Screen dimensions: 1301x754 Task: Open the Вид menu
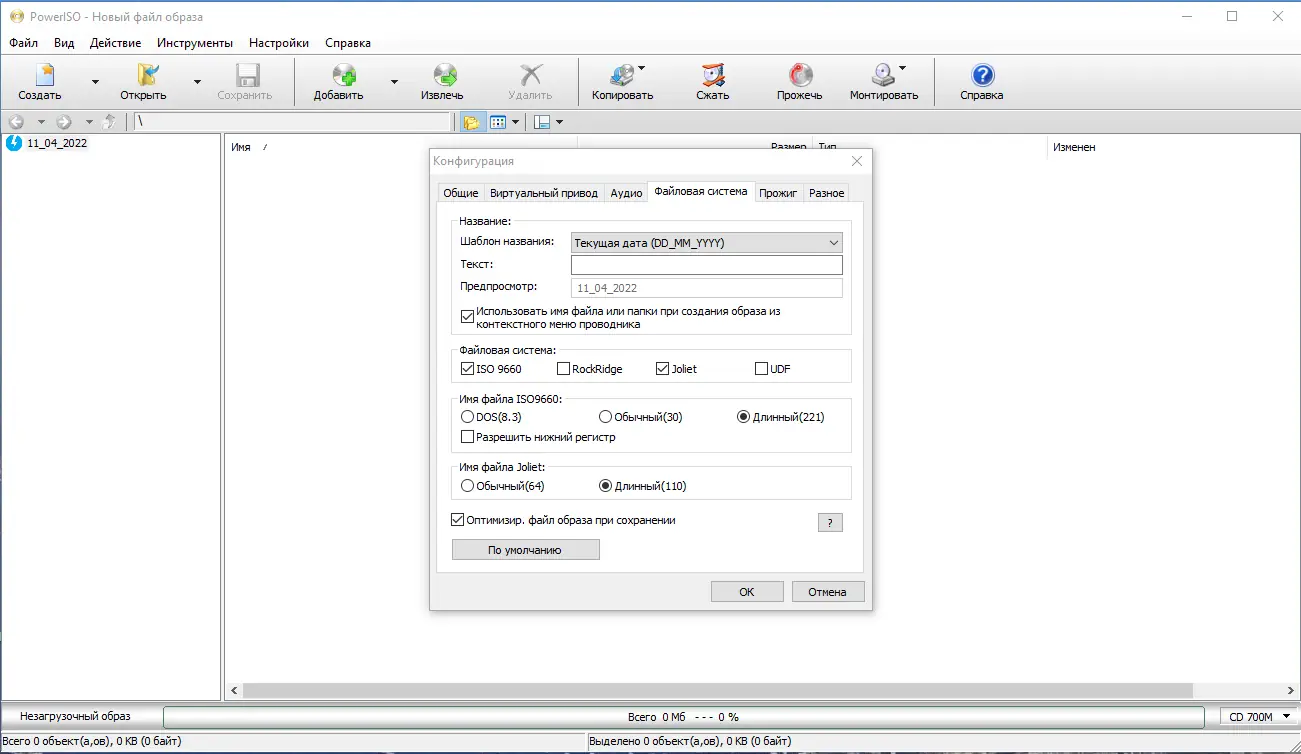[x=64, y=43]
